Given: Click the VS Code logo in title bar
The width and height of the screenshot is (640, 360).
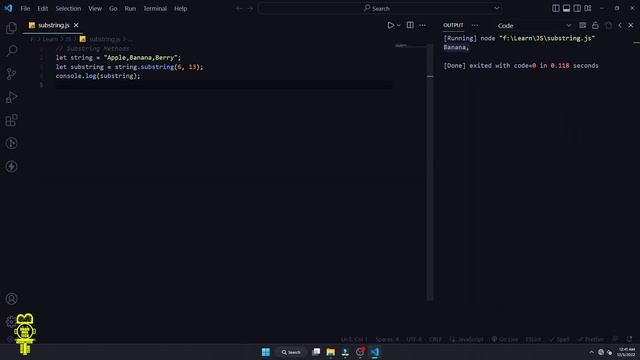Looking at the screenshot, I should pyautogui.click(x=9, y=8).
